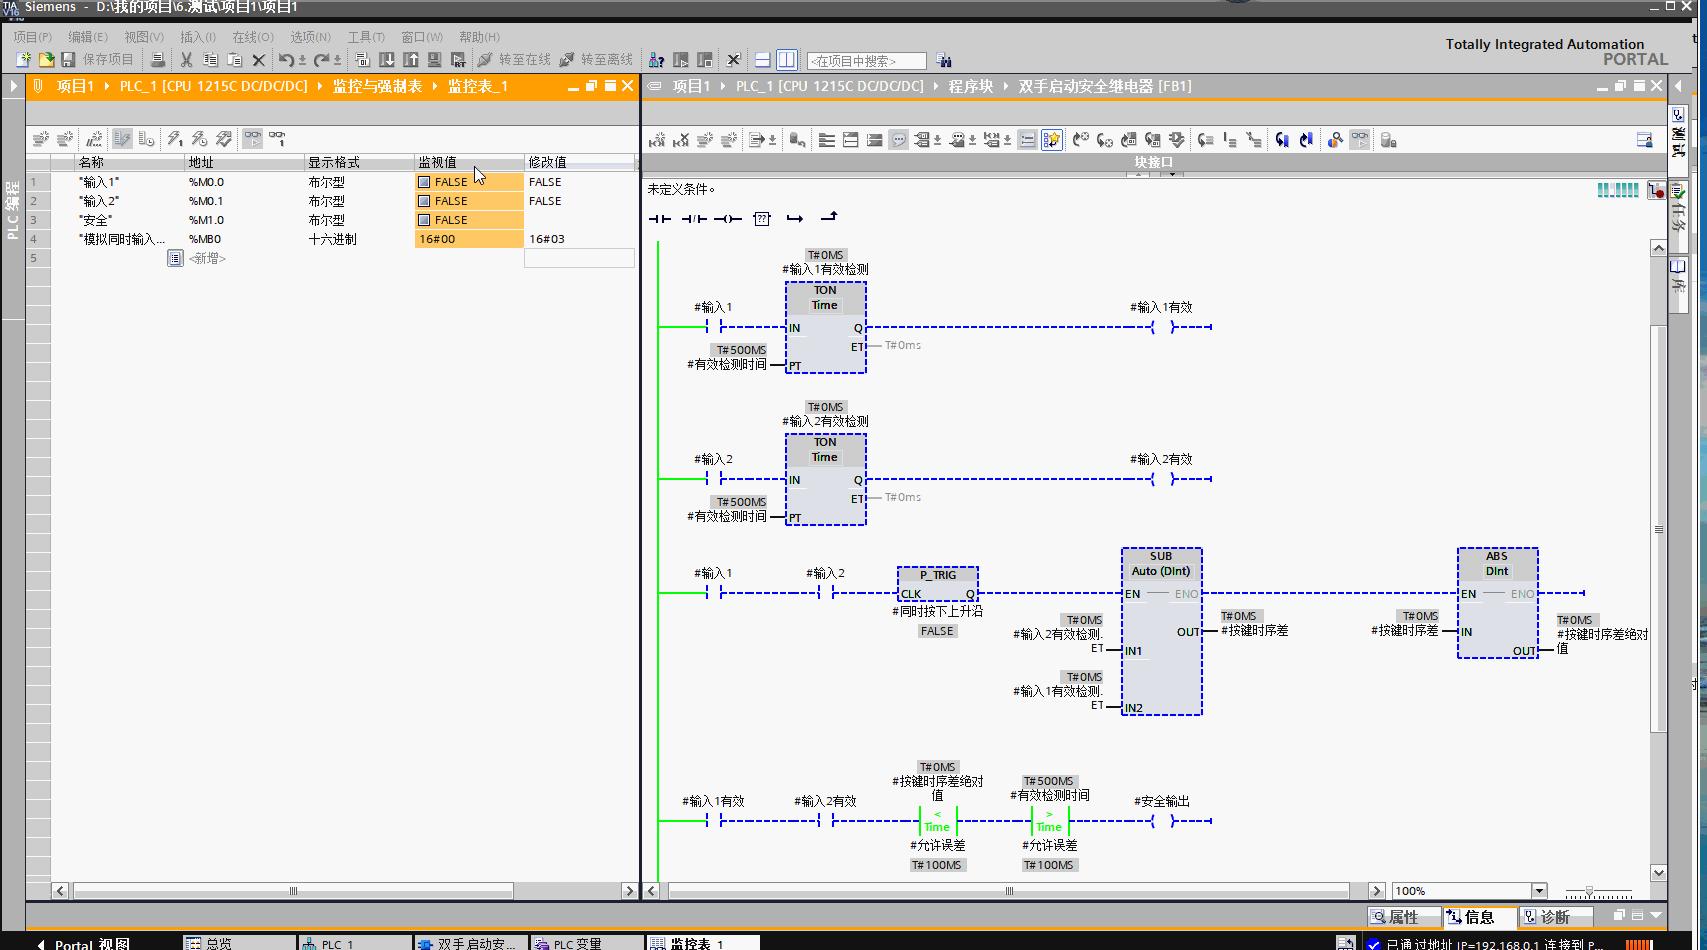Switch to Portal 视图
The height and width of the screenshot is (950, 1707).
click(85, 943)
